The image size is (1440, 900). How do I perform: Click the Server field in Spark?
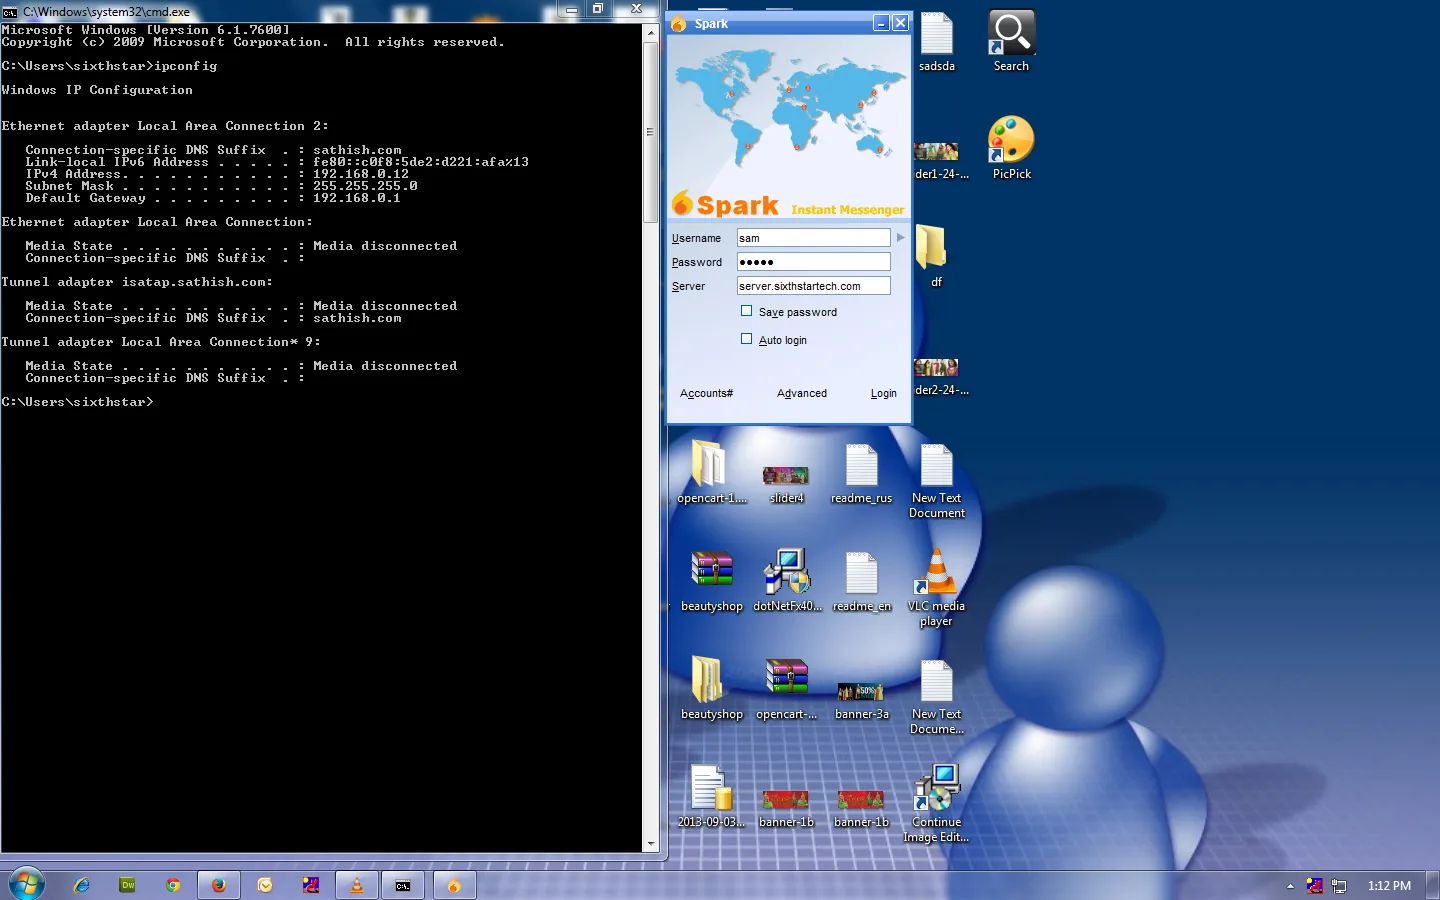pyautogui.click(x=813, y=286)
